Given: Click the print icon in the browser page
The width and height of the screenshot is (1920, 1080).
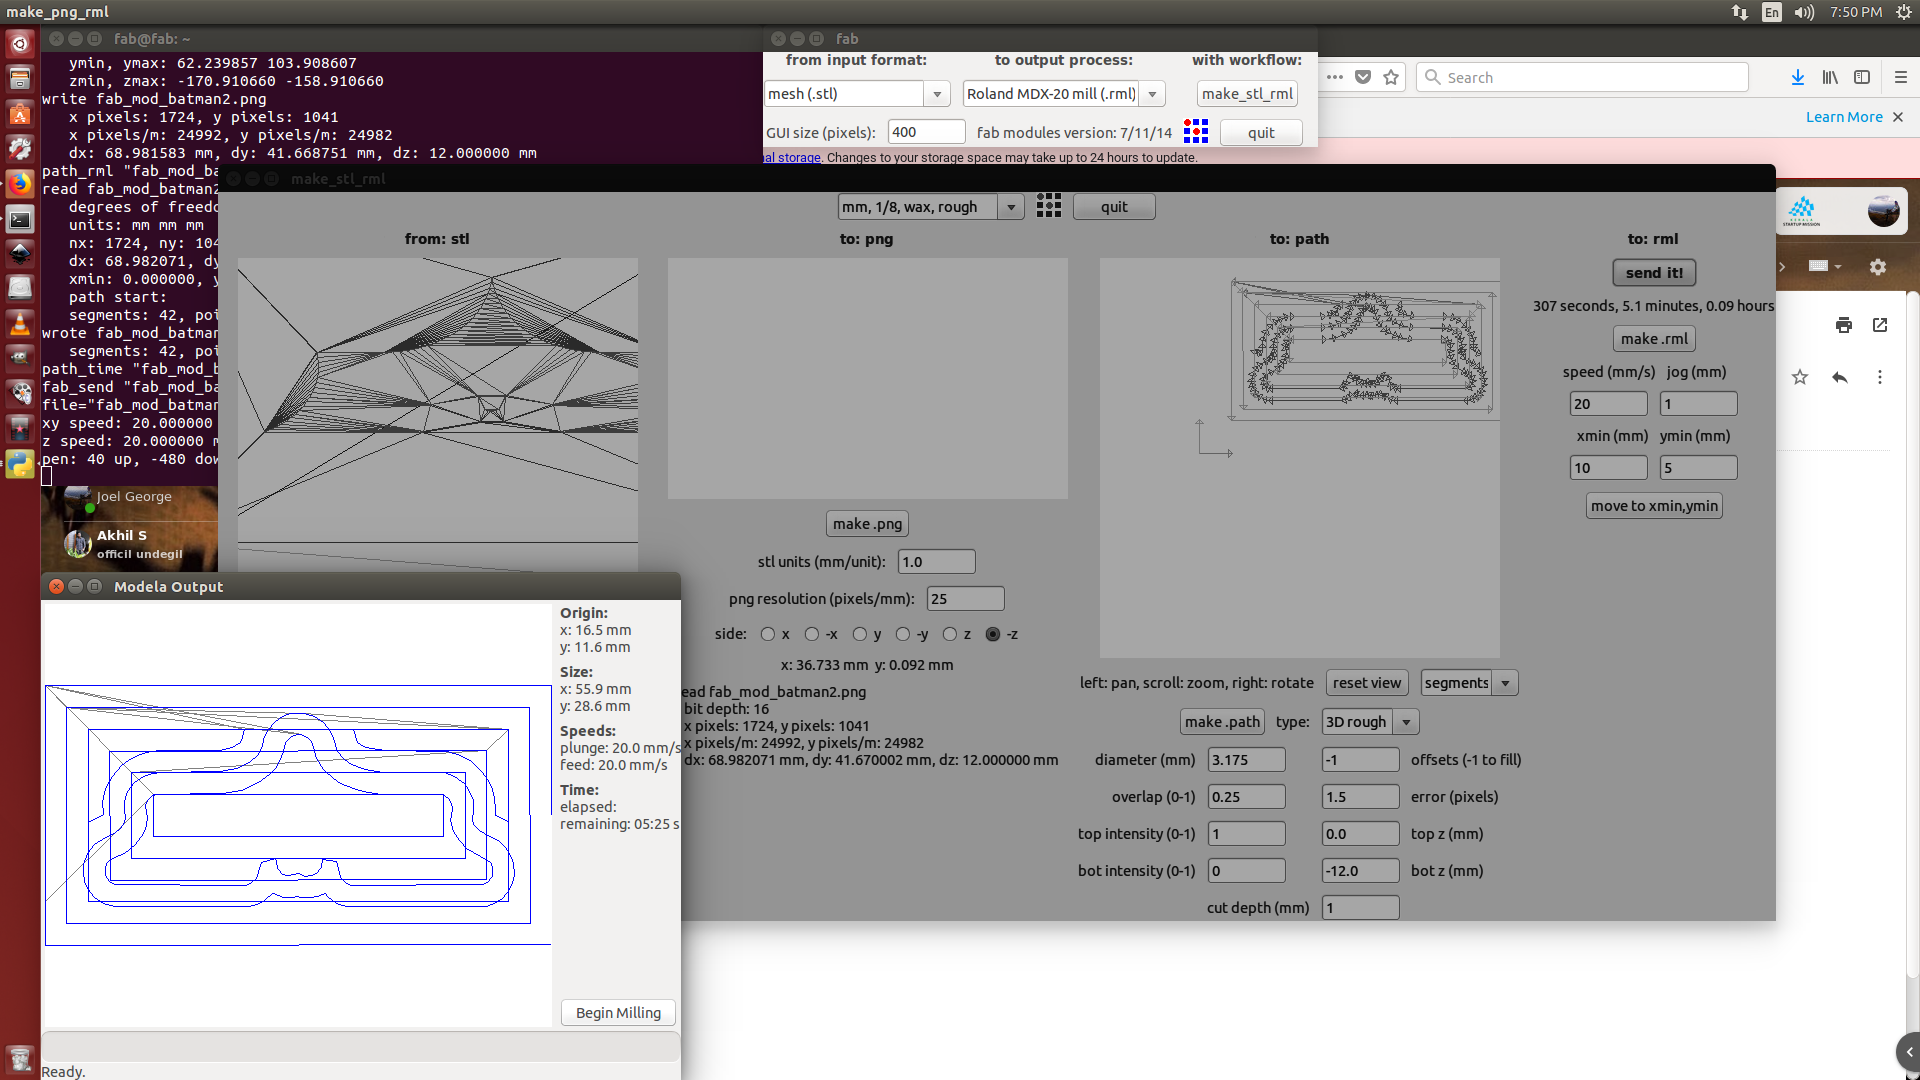Looking at the screenshot, I should tap(1844, 325).
